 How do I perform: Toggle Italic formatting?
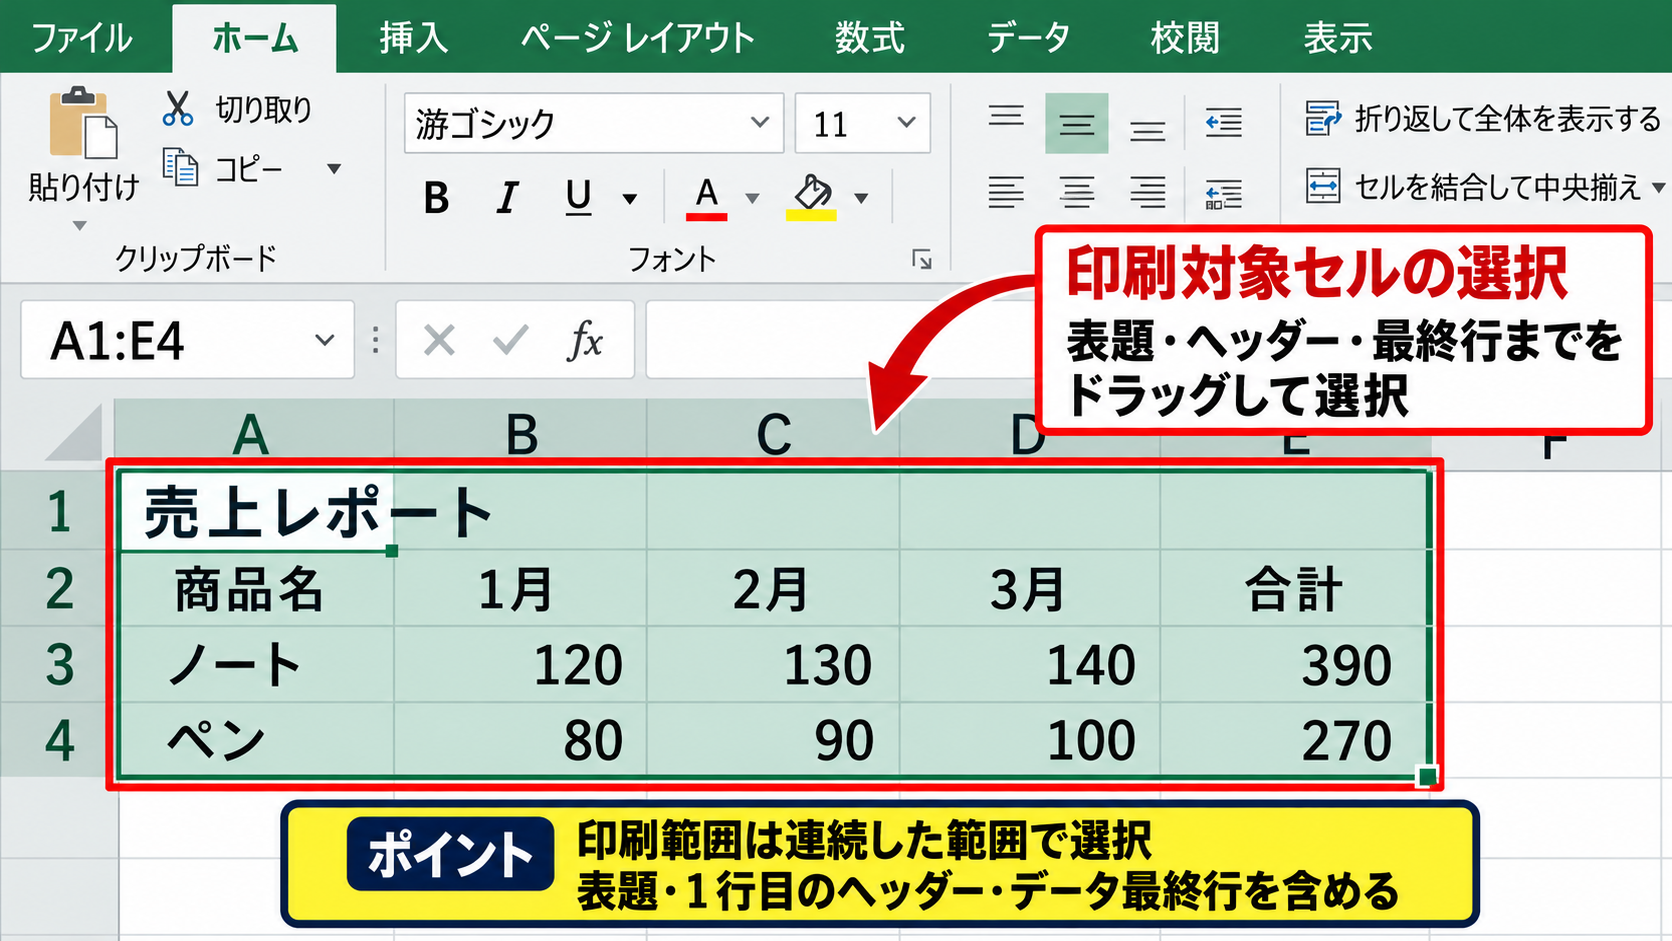pos(508,198)
